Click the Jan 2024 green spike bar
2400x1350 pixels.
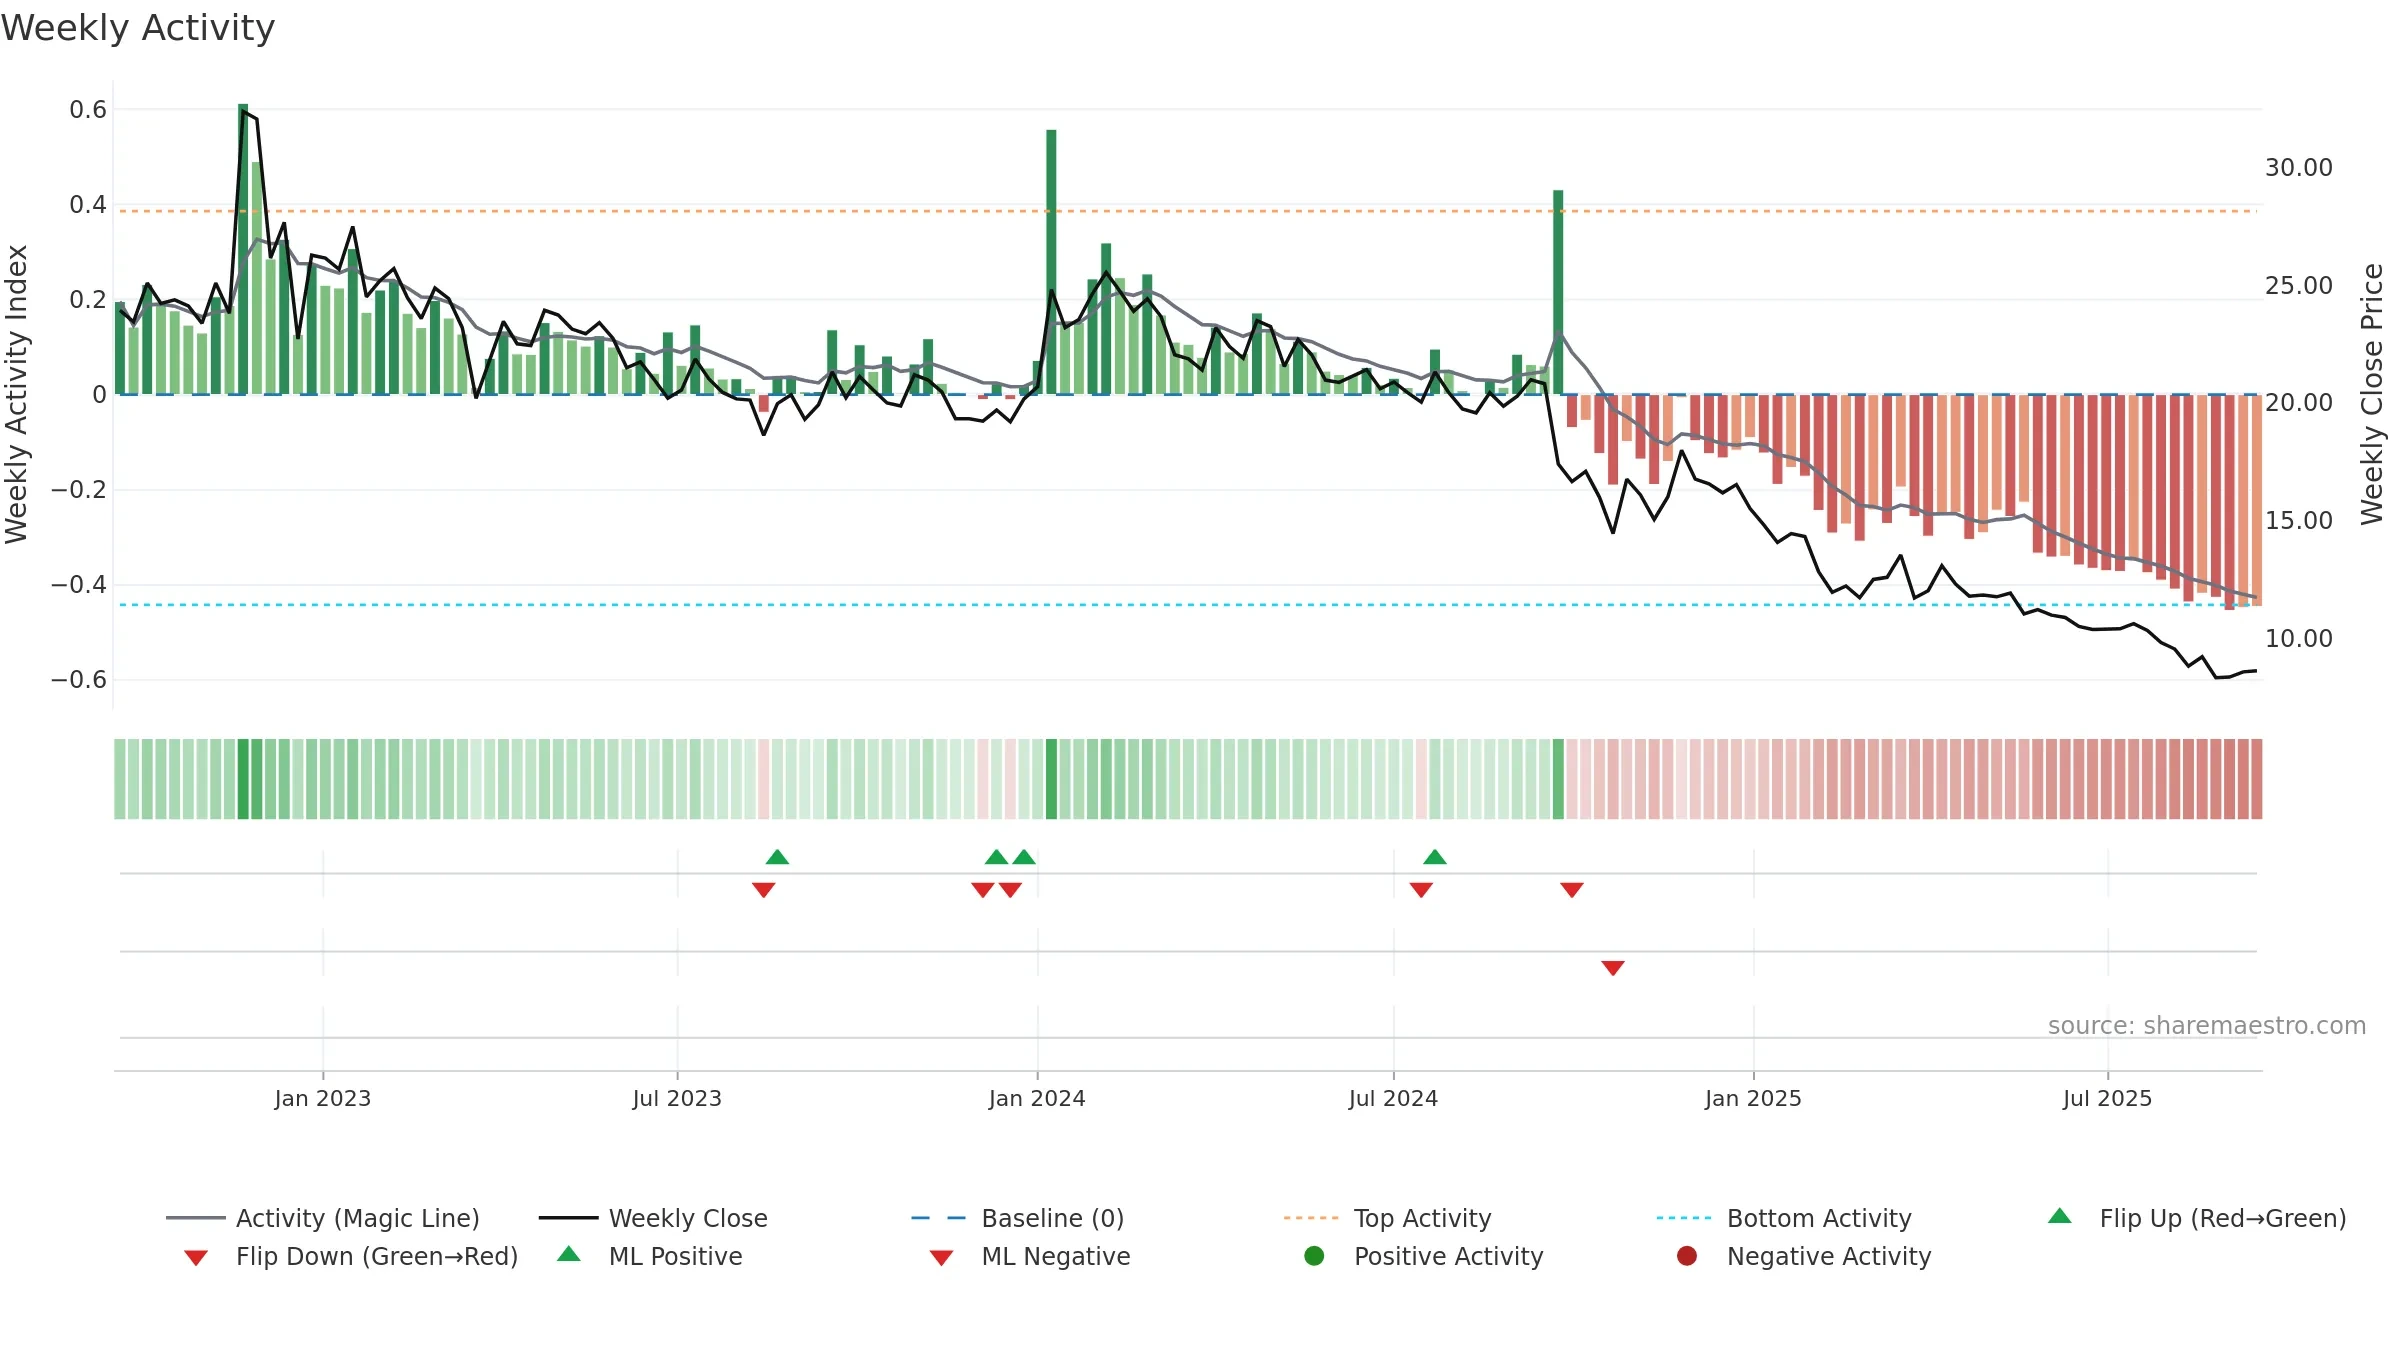tap(1051, 262)
